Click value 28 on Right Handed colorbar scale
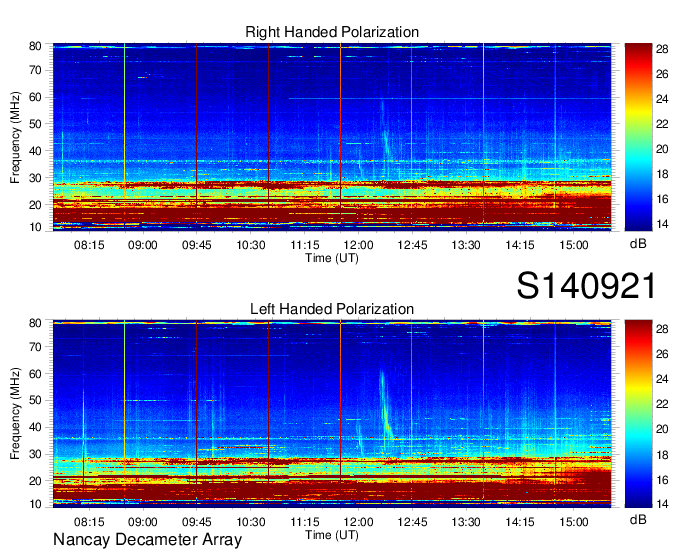 click(x=662, y=49)
